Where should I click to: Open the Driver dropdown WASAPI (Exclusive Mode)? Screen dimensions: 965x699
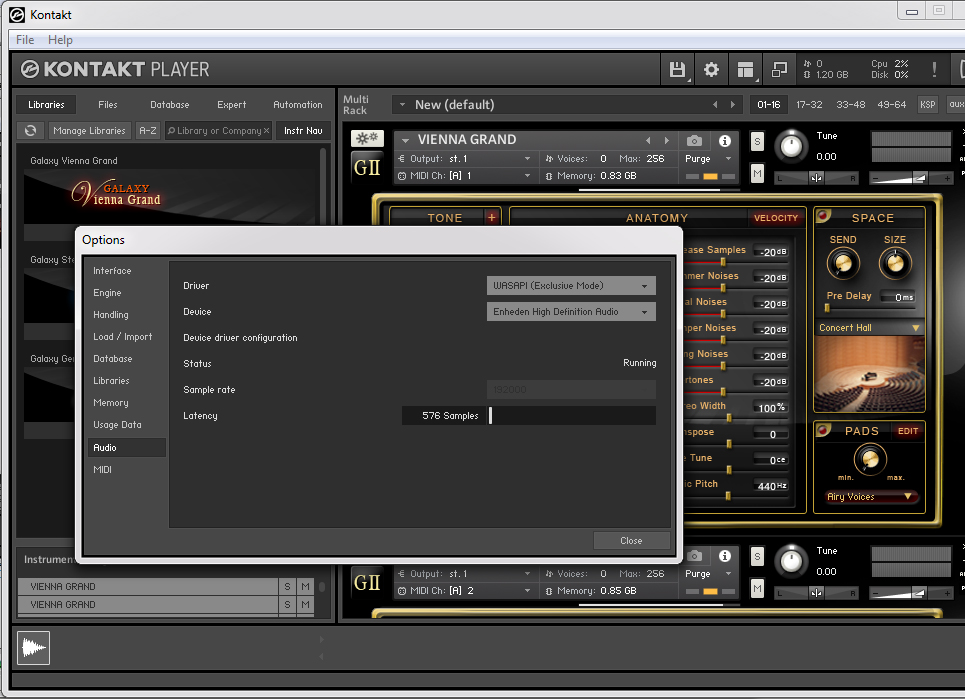point(571,286)
